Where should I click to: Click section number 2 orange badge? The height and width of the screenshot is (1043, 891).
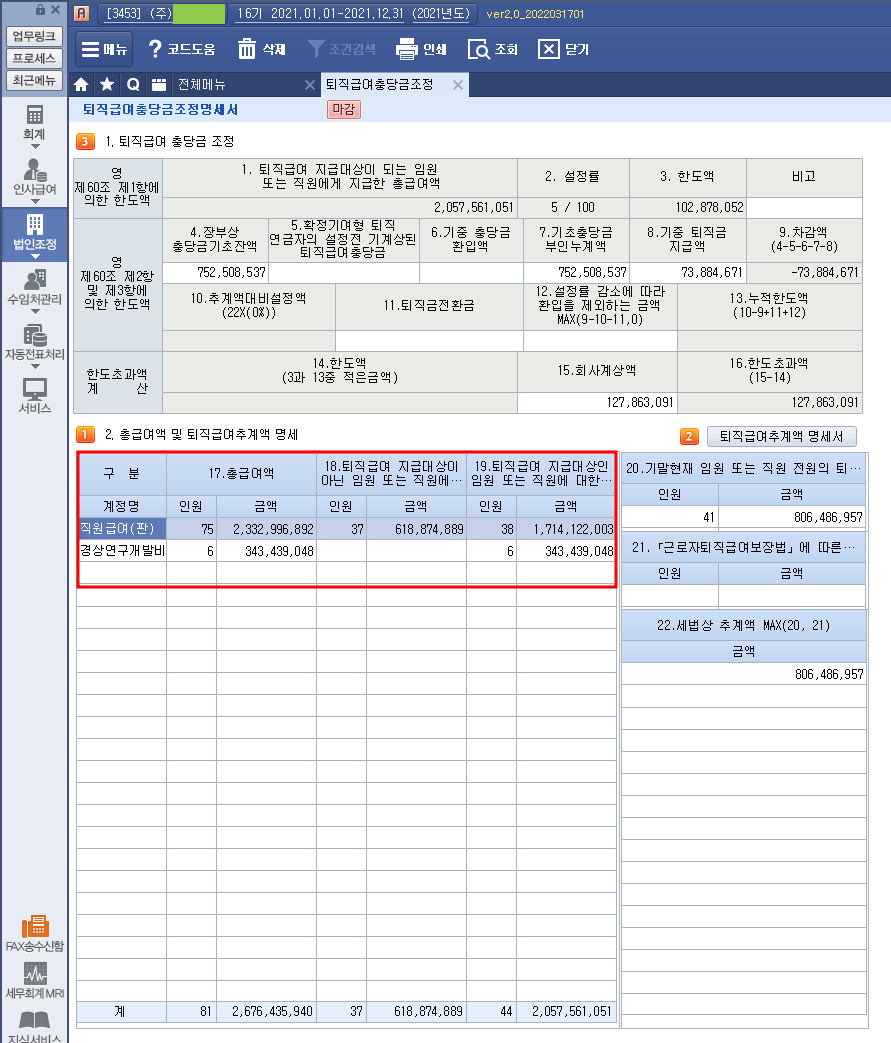689,436
